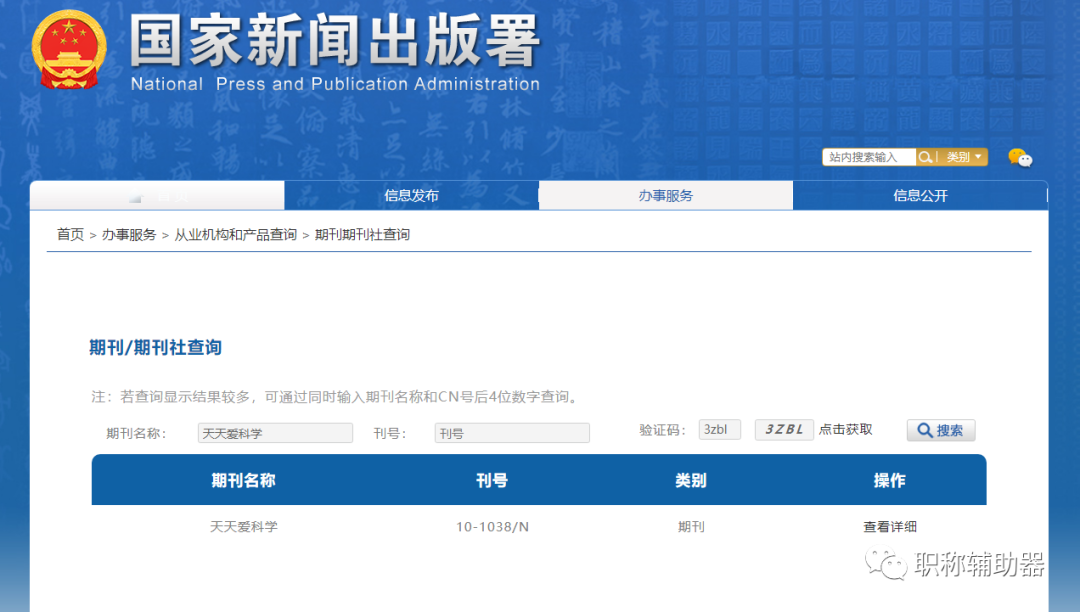
Task: Click the 国家新闻出版署 header title
Action: pyautogui.click(x=330, y=42)
